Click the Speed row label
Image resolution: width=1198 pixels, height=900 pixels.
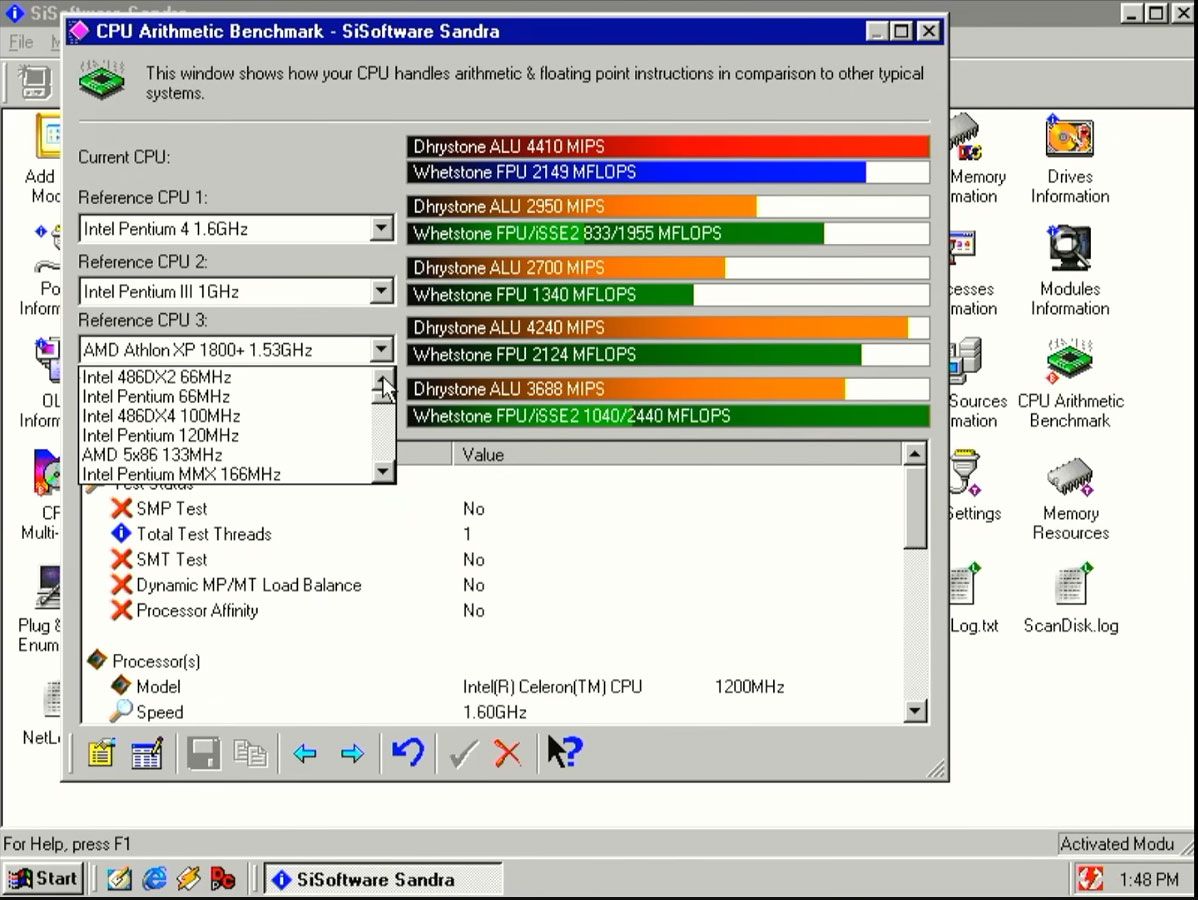tap(160, 712)
